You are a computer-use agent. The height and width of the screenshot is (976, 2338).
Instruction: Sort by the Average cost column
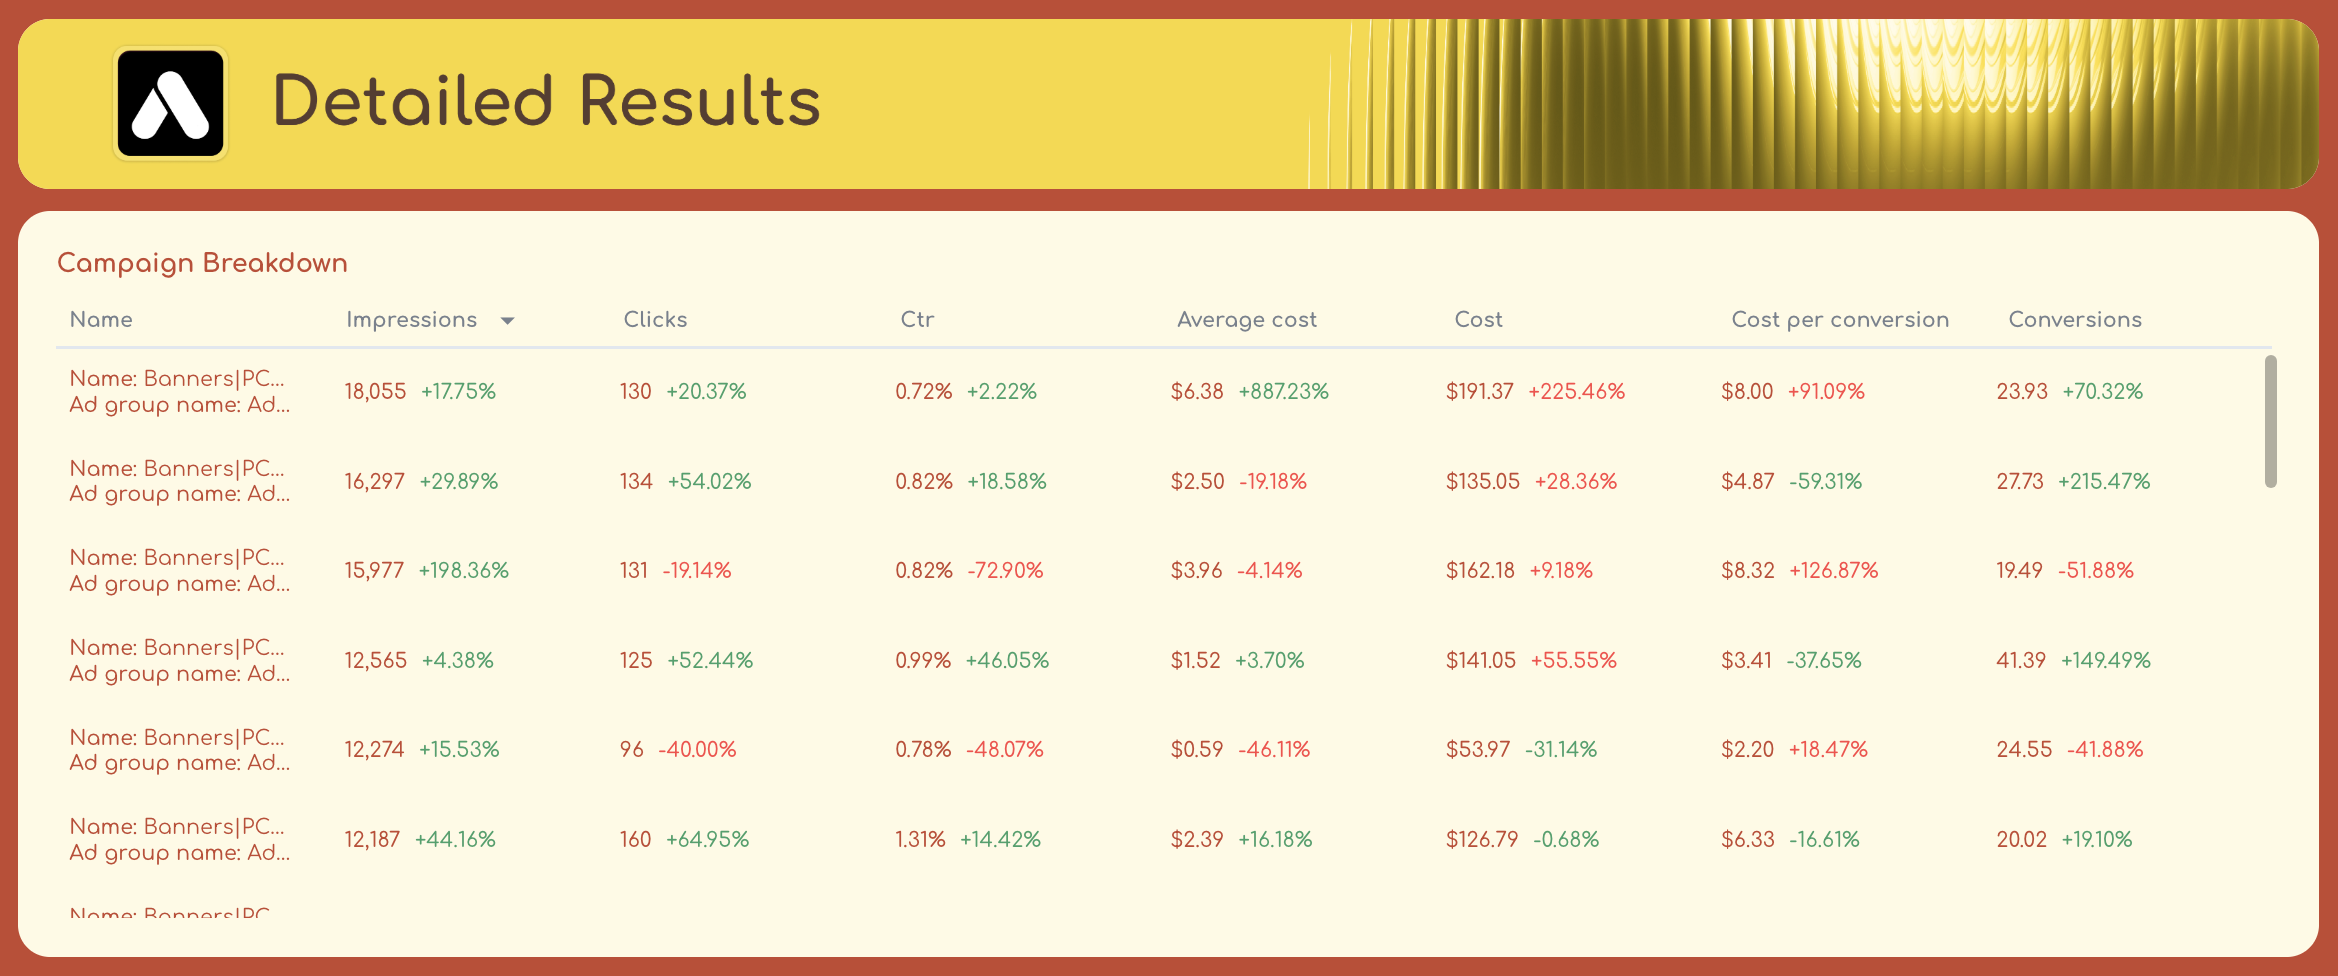pos(1247,319)
